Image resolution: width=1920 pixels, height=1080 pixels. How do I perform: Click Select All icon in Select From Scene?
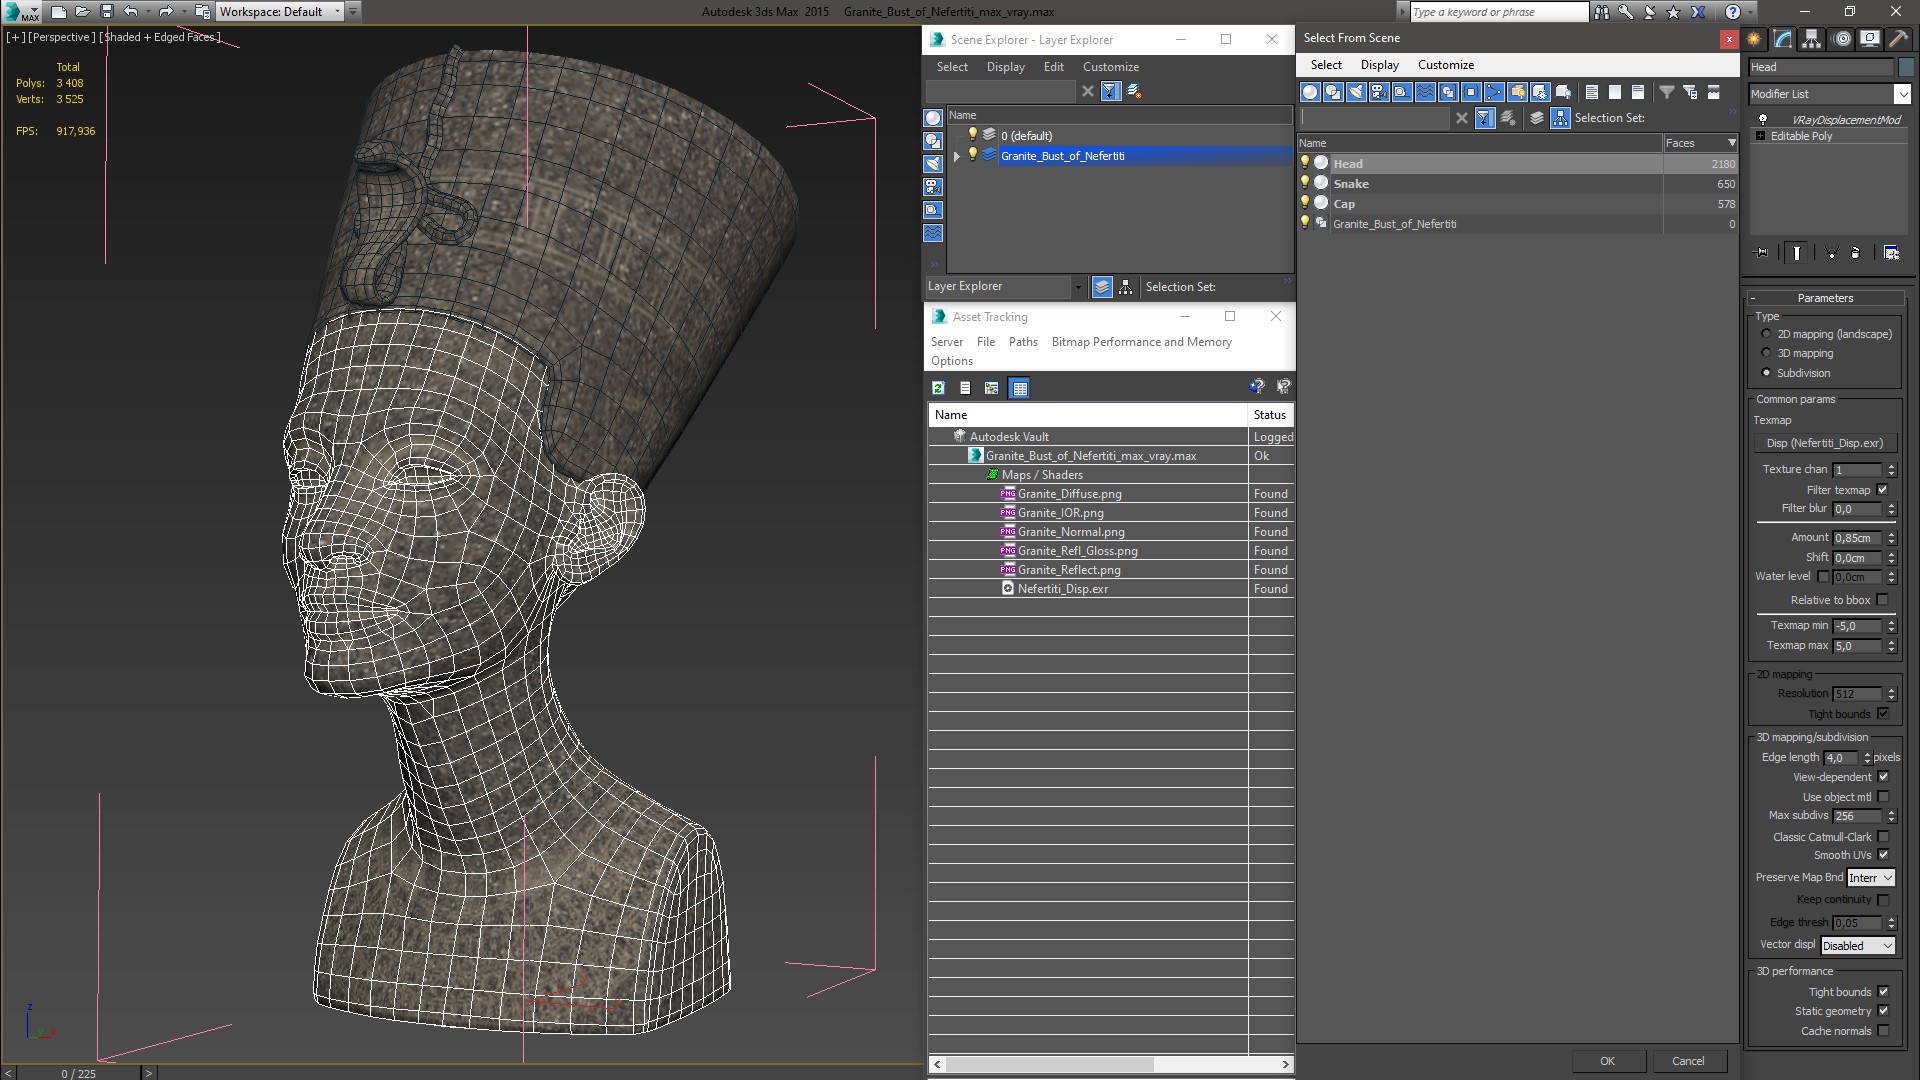click(x=1592, y=92)
